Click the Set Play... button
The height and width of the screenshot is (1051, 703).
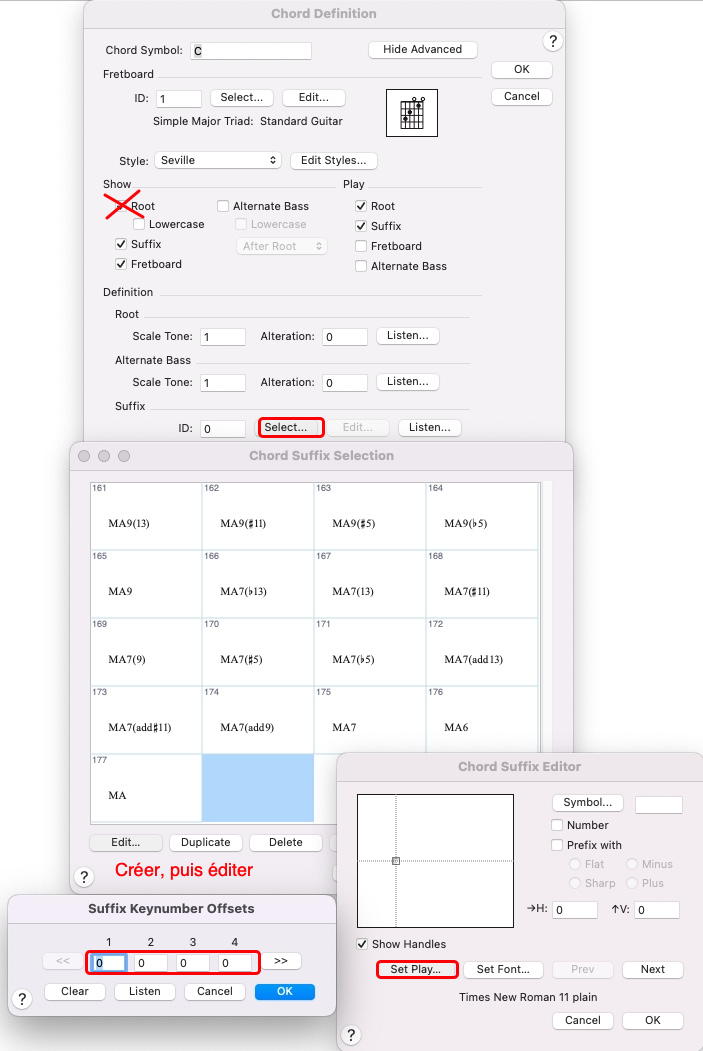(x=416, y=969)
